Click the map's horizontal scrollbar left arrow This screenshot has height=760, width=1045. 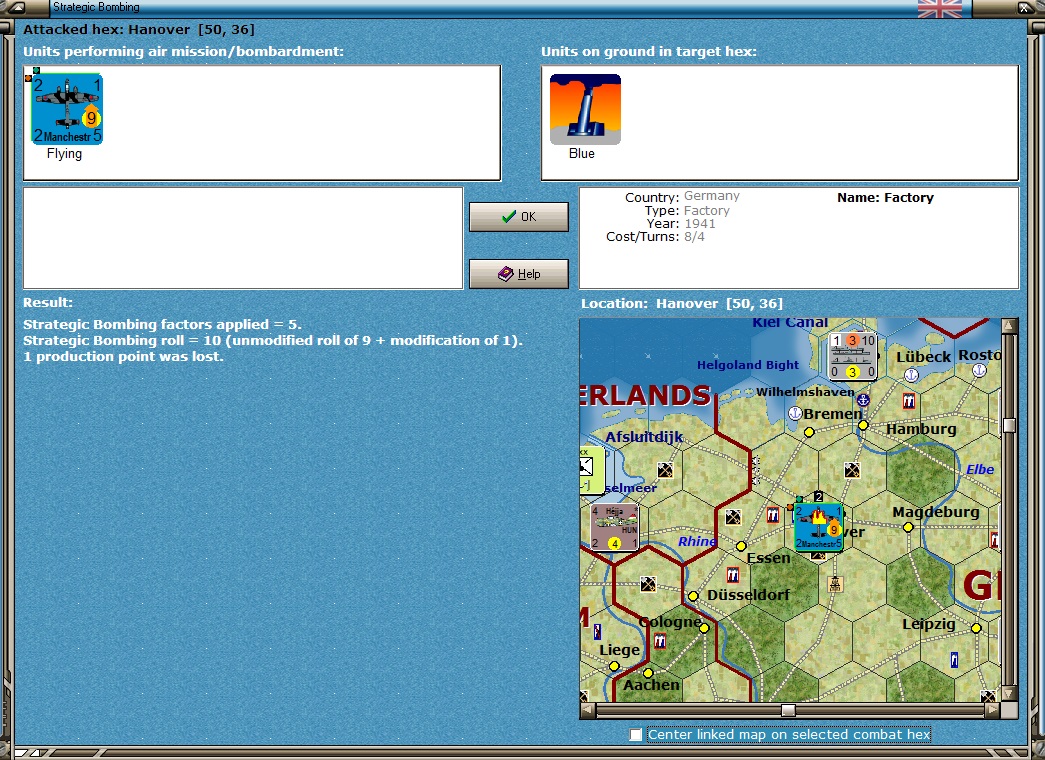(588, 710)
